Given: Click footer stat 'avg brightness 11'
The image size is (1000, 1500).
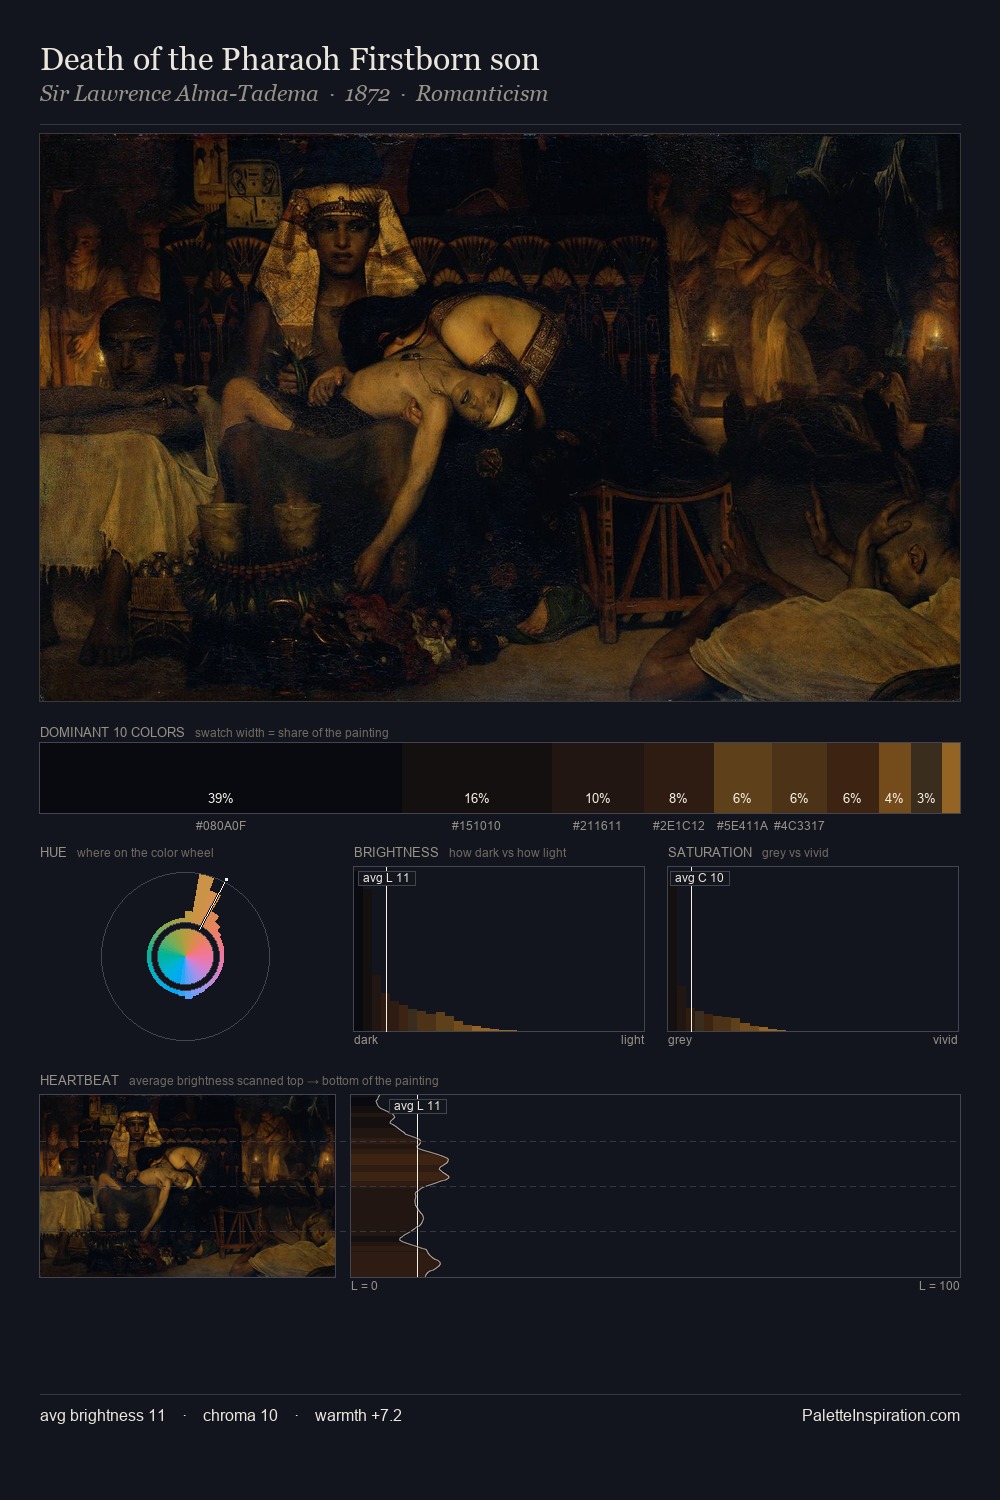Looking at the screenshot, I should tap(103, 1415).
